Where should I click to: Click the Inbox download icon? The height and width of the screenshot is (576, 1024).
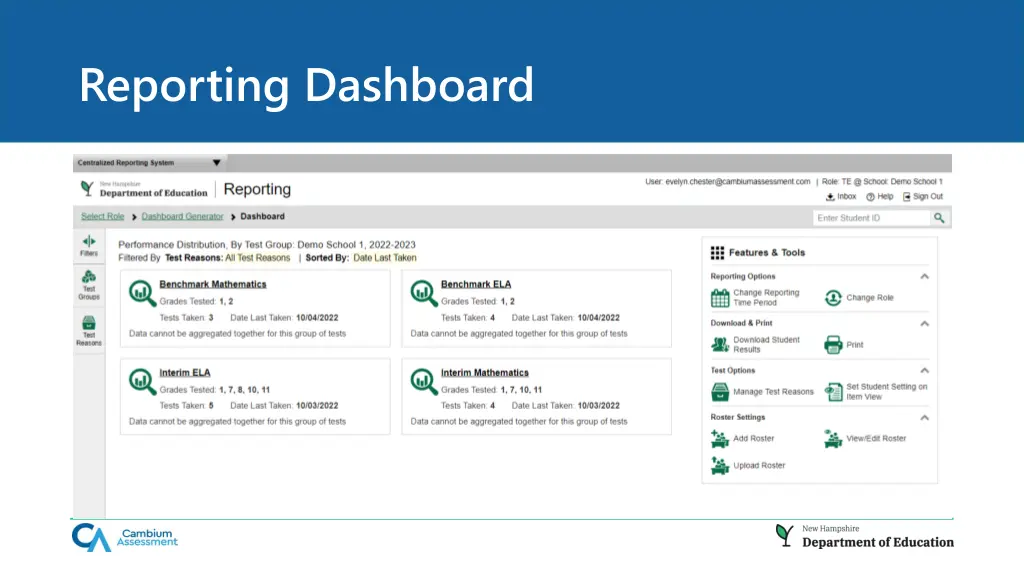[830, 197]
